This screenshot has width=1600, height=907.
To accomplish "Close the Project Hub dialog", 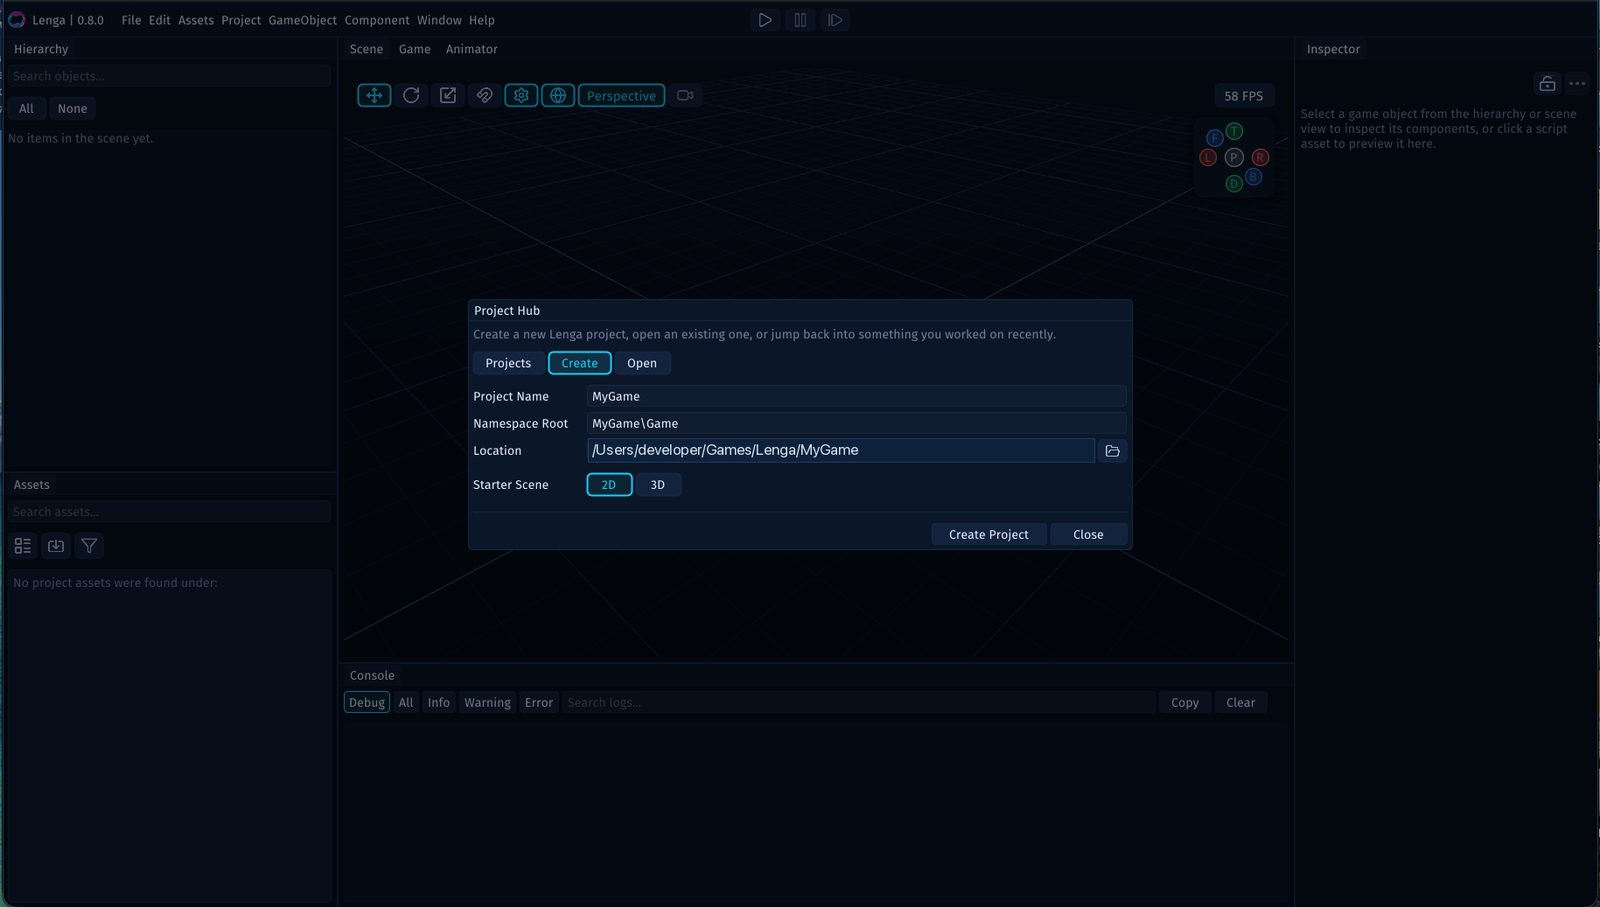I will [1088, 534].
